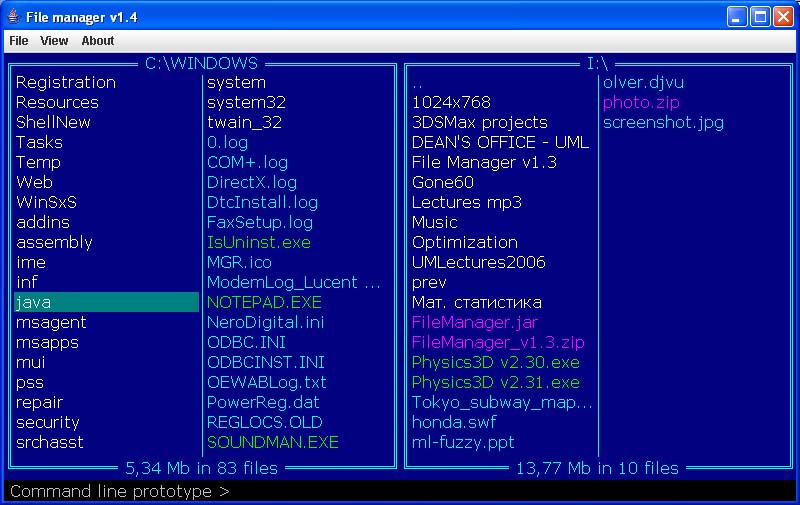
Task: Select the mui folder
Action: pos(31,362)
